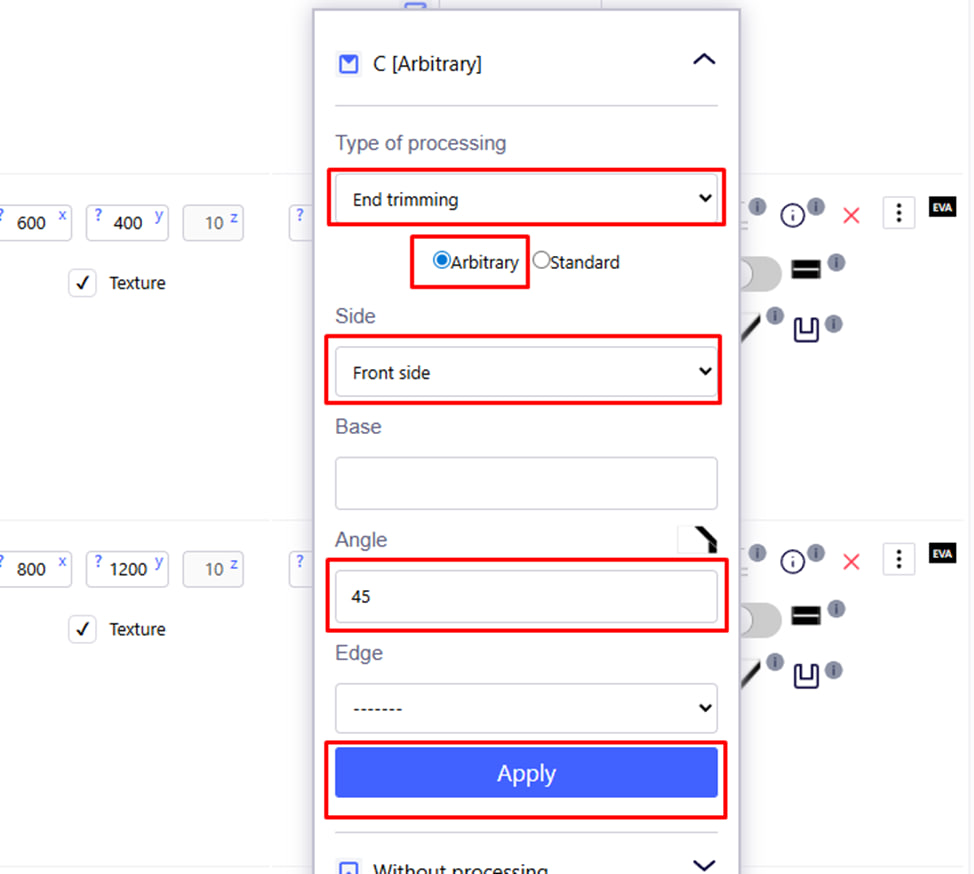Image resolution: width=974 pixels, height=874 pixels.
Task: Toggle the Texture checkbox under 800x1200 row
Action: pos(82,629)
